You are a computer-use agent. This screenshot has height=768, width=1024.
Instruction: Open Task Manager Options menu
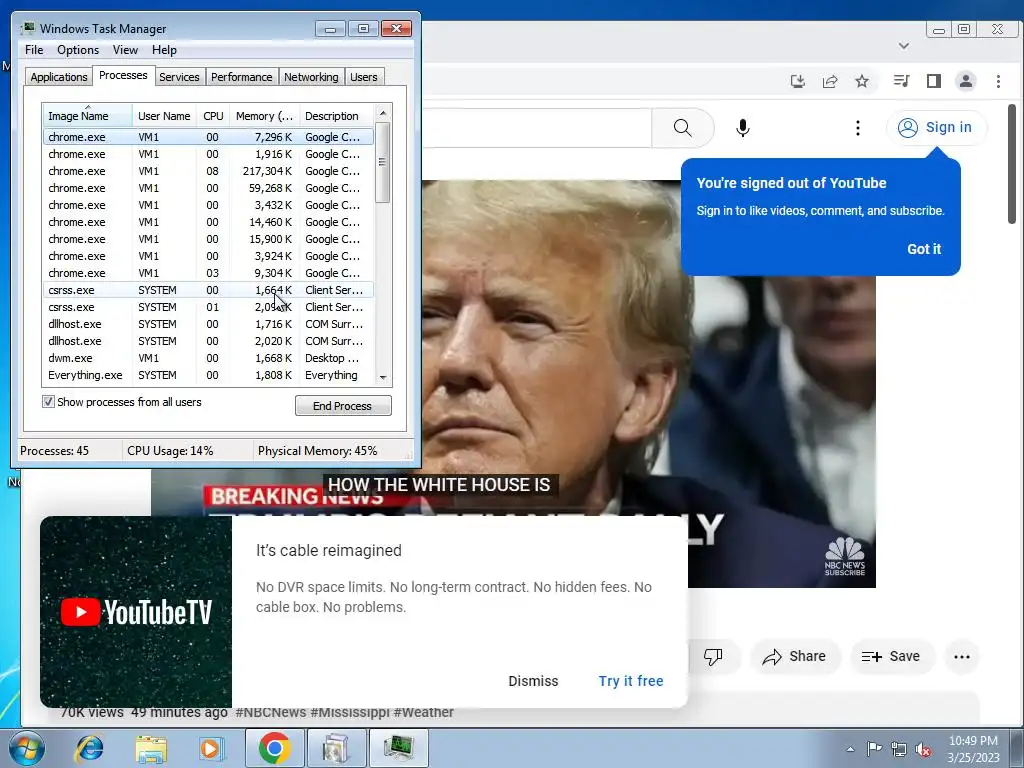coord(78,50)
